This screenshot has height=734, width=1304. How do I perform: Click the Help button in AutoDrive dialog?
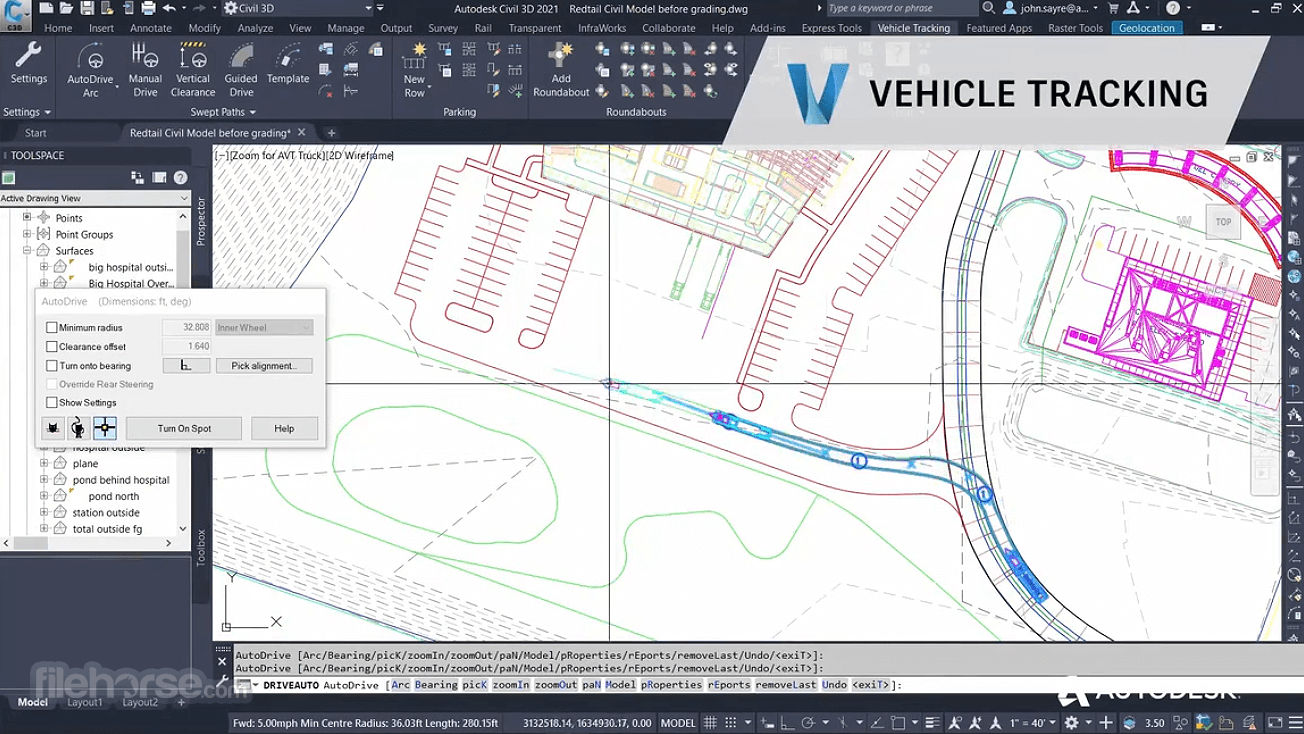284,428
